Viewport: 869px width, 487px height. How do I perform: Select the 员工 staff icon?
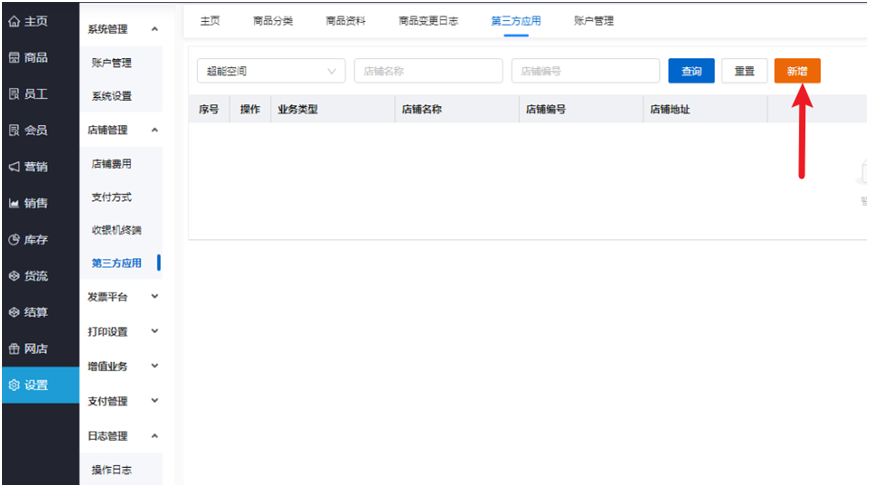point(14,94)
